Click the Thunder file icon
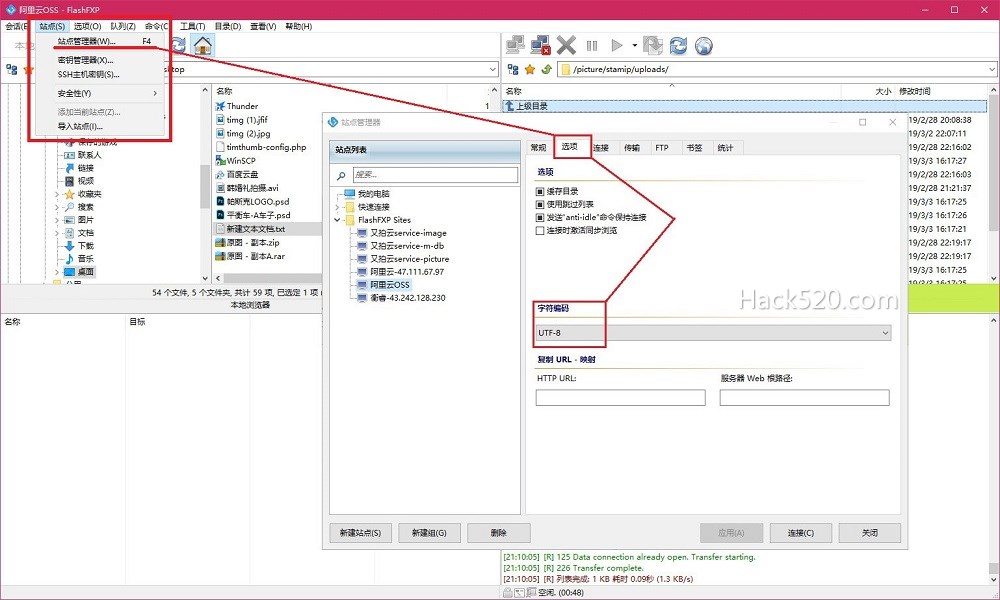1000x600 pixels. (221, 106)
